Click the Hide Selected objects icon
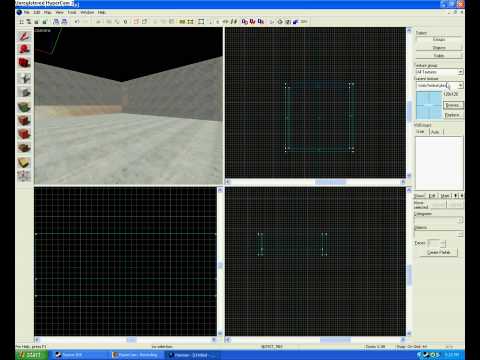The width and height of the screenshot is (480, 360). [x=136, y=22]
